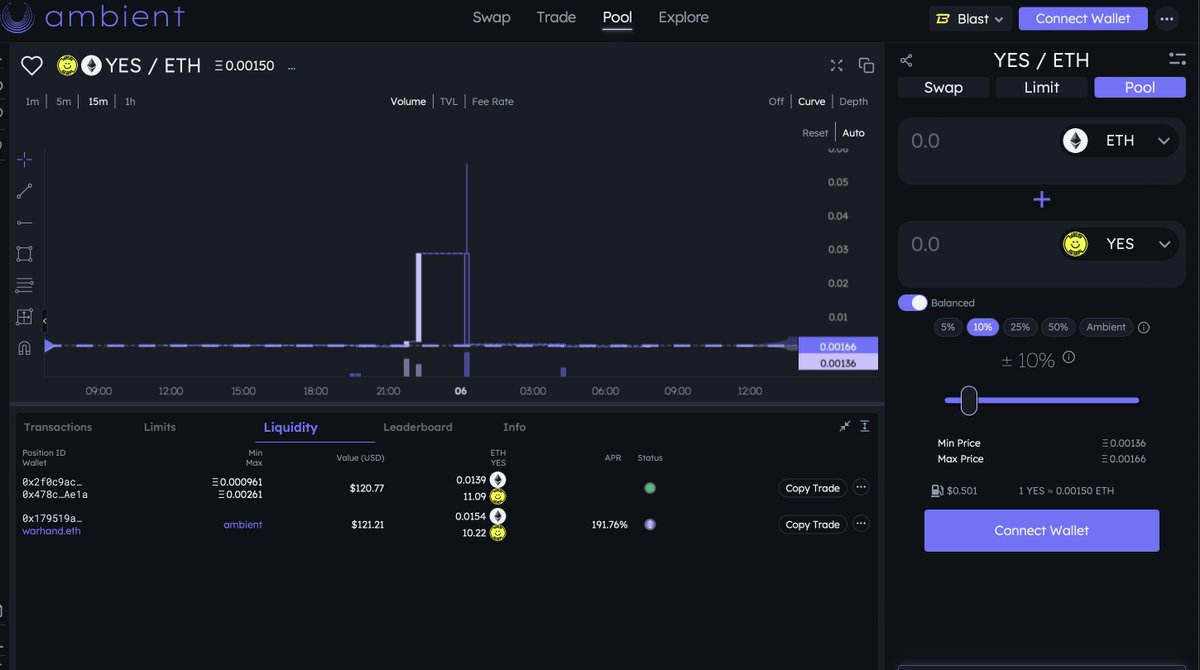1200x670 pixels.
Task: Open transaction settings icon
Action: click(1177, 59)
